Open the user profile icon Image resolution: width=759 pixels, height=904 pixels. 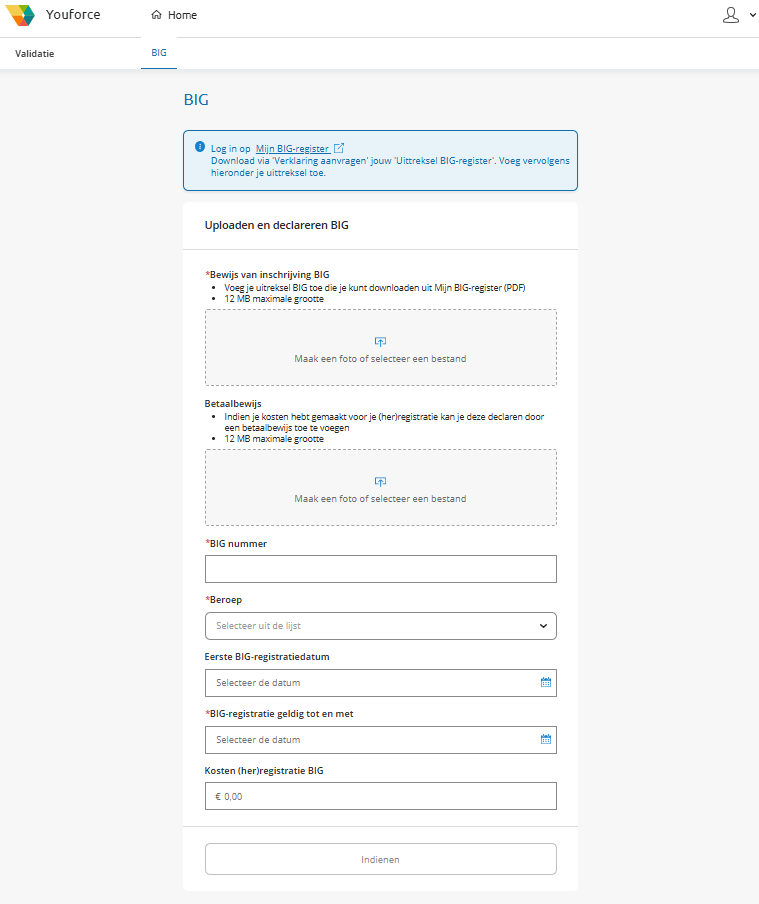click(731, 15)
